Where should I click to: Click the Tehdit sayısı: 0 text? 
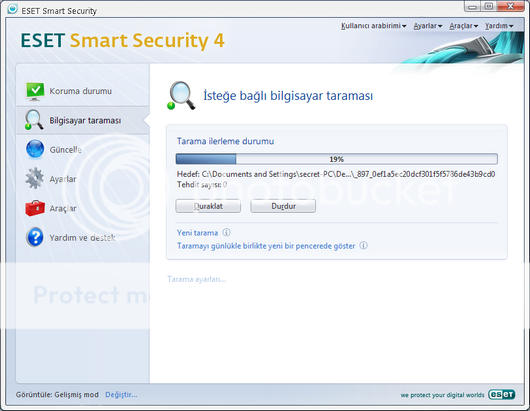point(202,185)
